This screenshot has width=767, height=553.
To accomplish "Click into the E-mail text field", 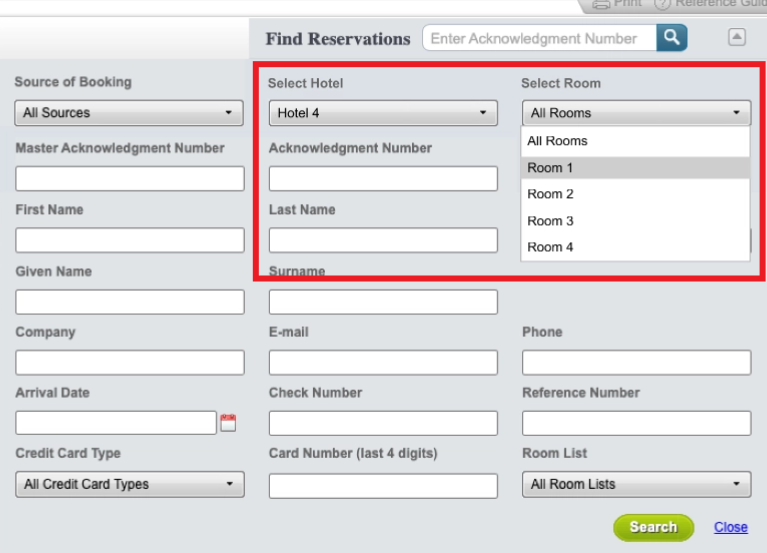I will tap(383, 362).
